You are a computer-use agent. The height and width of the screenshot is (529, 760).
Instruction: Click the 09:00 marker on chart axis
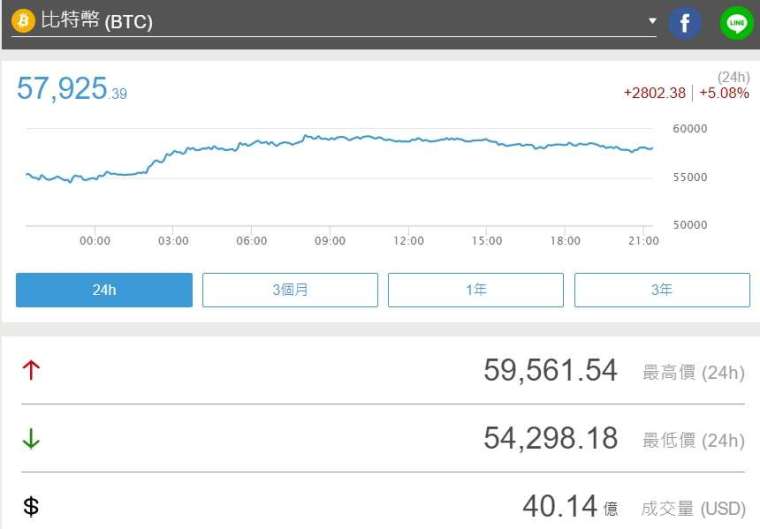tap(330, 240)
